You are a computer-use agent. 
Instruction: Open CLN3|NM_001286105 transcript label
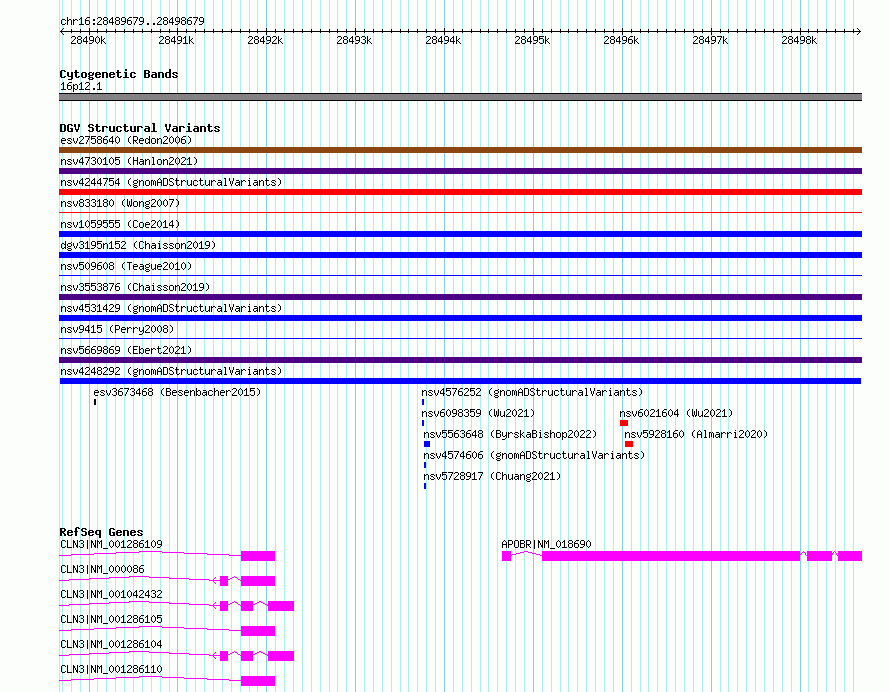[111, 619]
